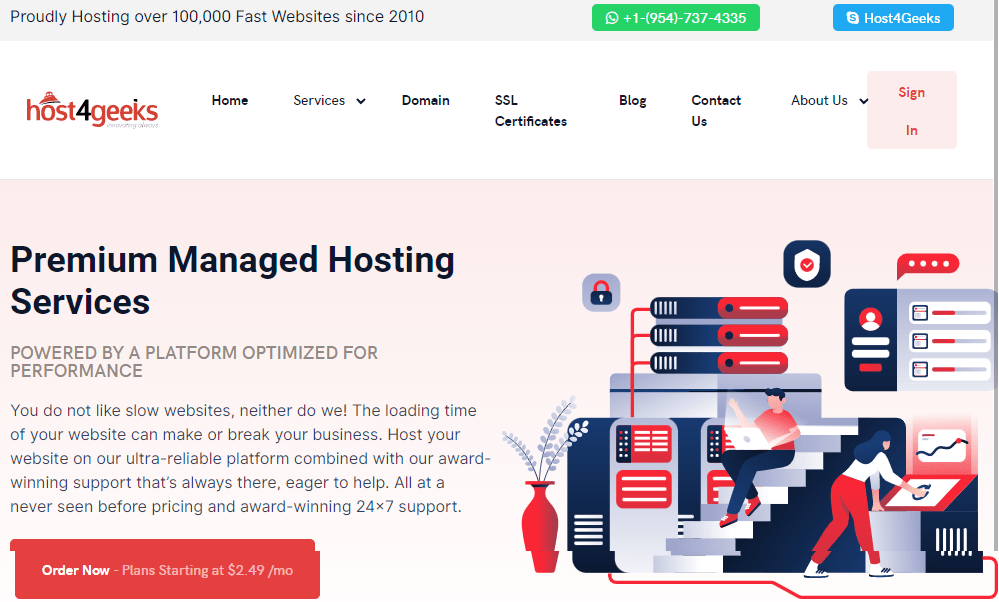The width and height of the screenshot is (999, 602).
Task: Click the padlock icon in hero illustration
Action: [601, 292]
